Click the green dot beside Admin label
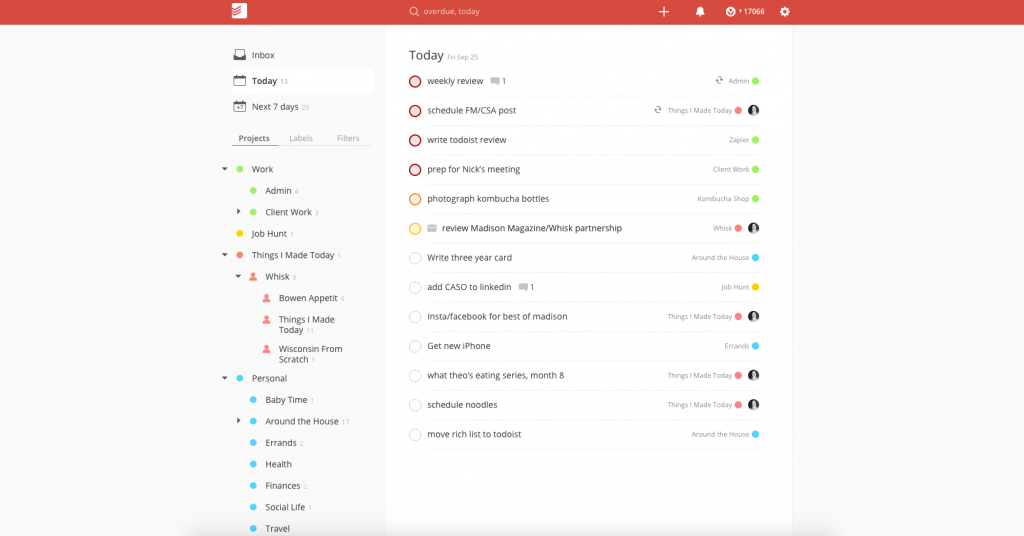The image size is (1024, 536). 755,81
